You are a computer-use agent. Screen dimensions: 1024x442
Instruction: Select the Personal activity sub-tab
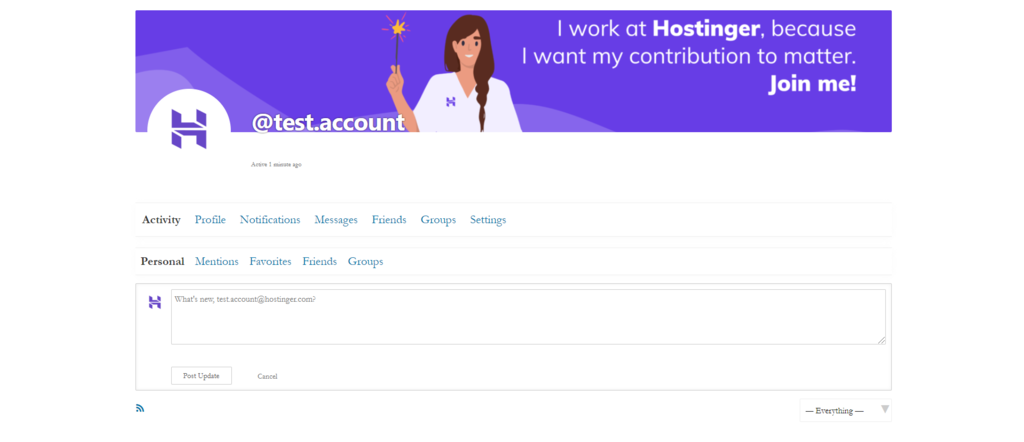click(163, 262)
